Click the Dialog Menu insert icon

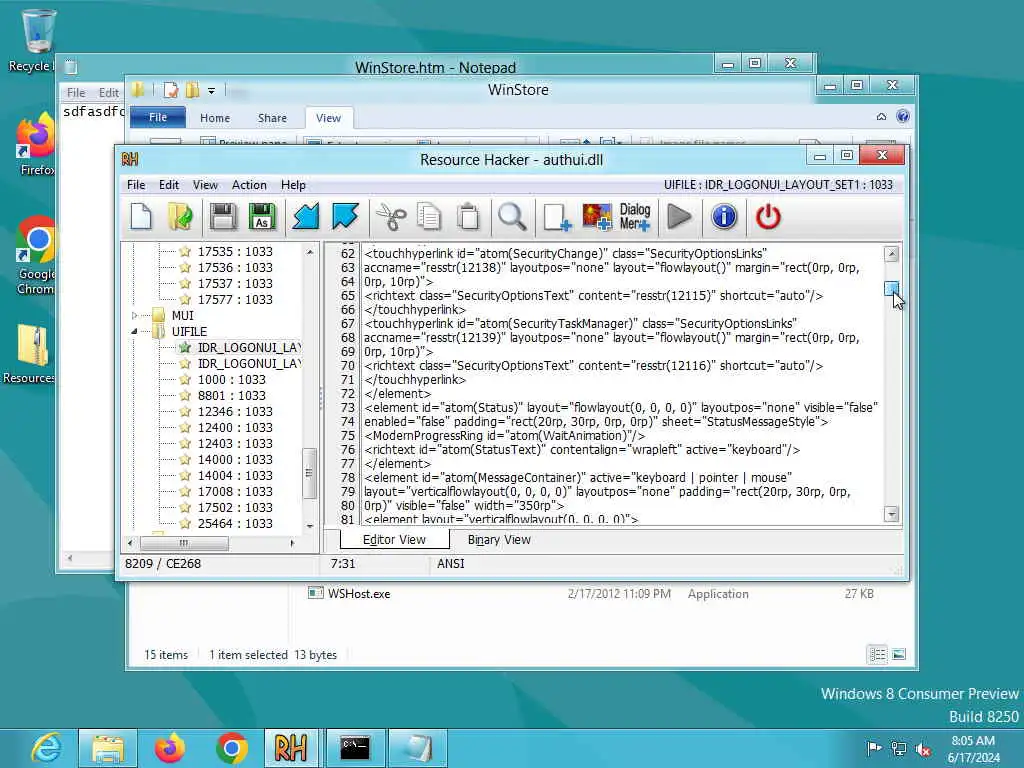click(x=635, y=217)
